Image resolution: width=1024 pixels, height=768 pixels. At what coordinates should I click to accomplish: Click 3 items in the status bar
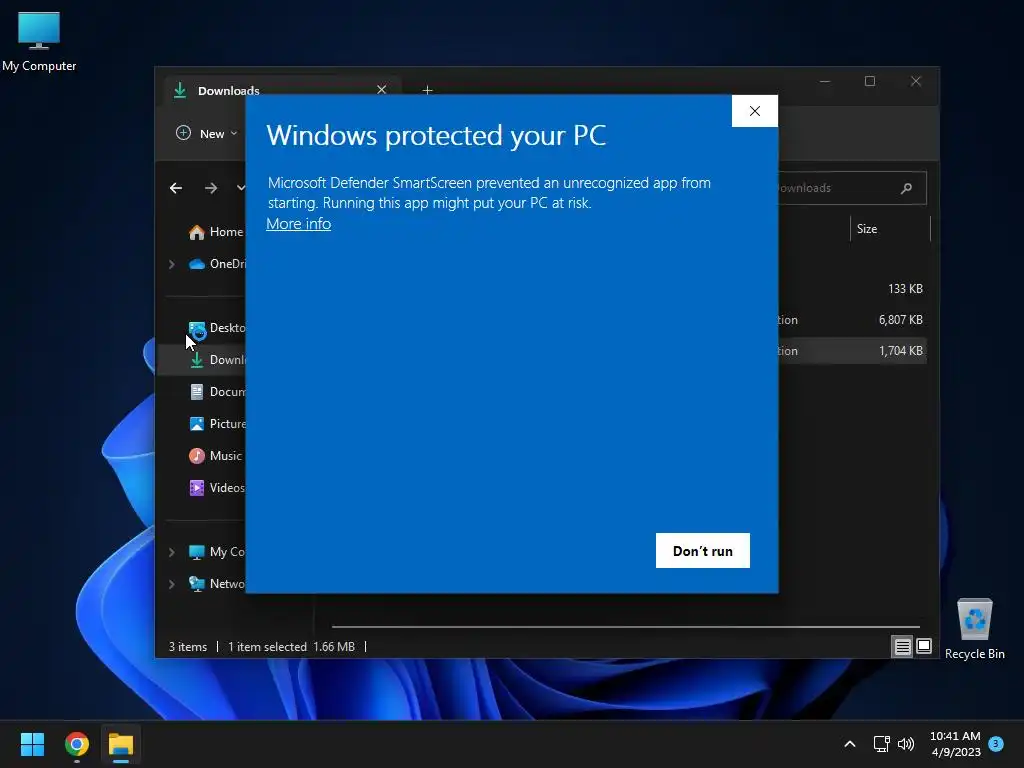(x=188, y=647)
